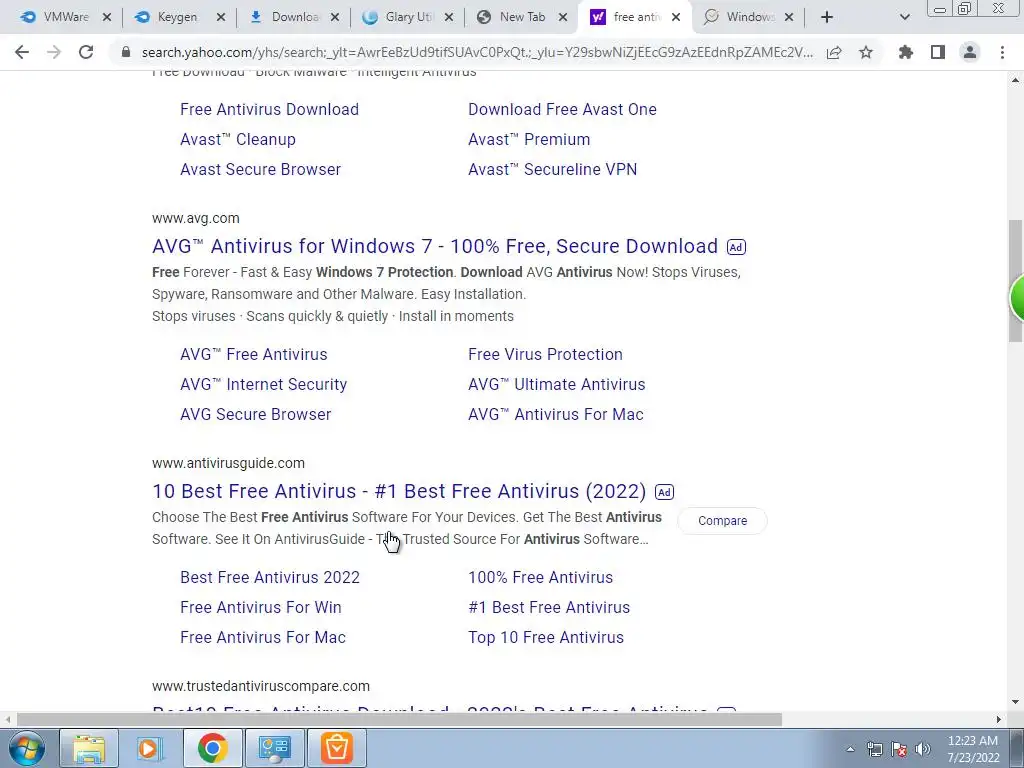This screenshot has height=768, width=1024.
Task: Open Top 10 Free Antivirus link
Action: tap(546, 637)
